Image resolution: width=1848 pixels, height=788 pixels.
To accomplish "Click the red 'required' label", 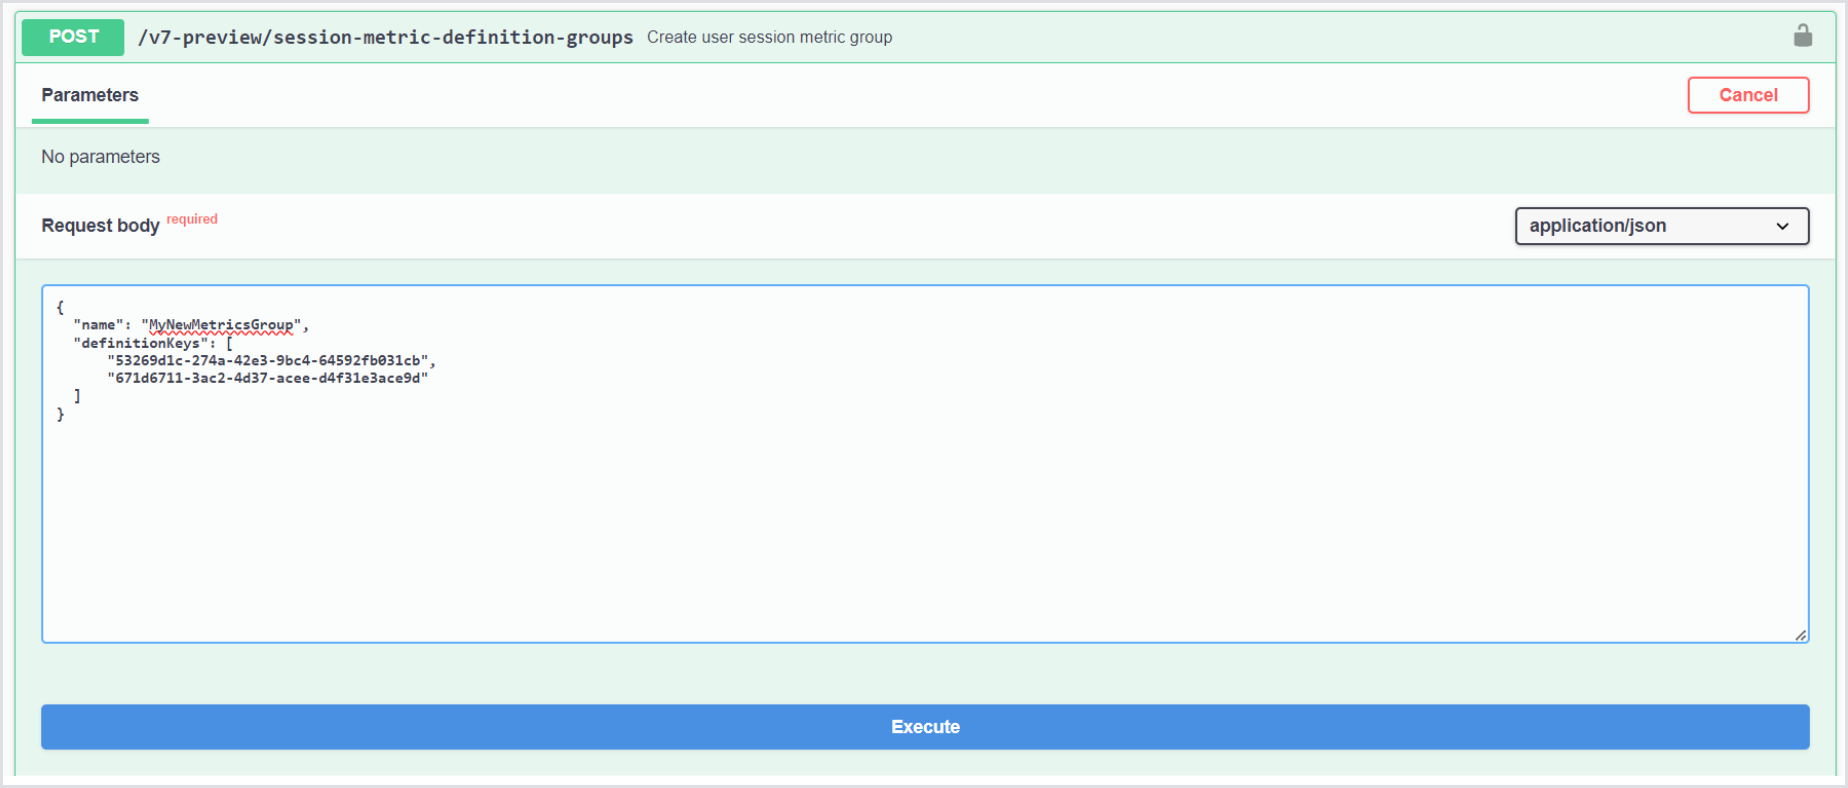I will [192, 219].
